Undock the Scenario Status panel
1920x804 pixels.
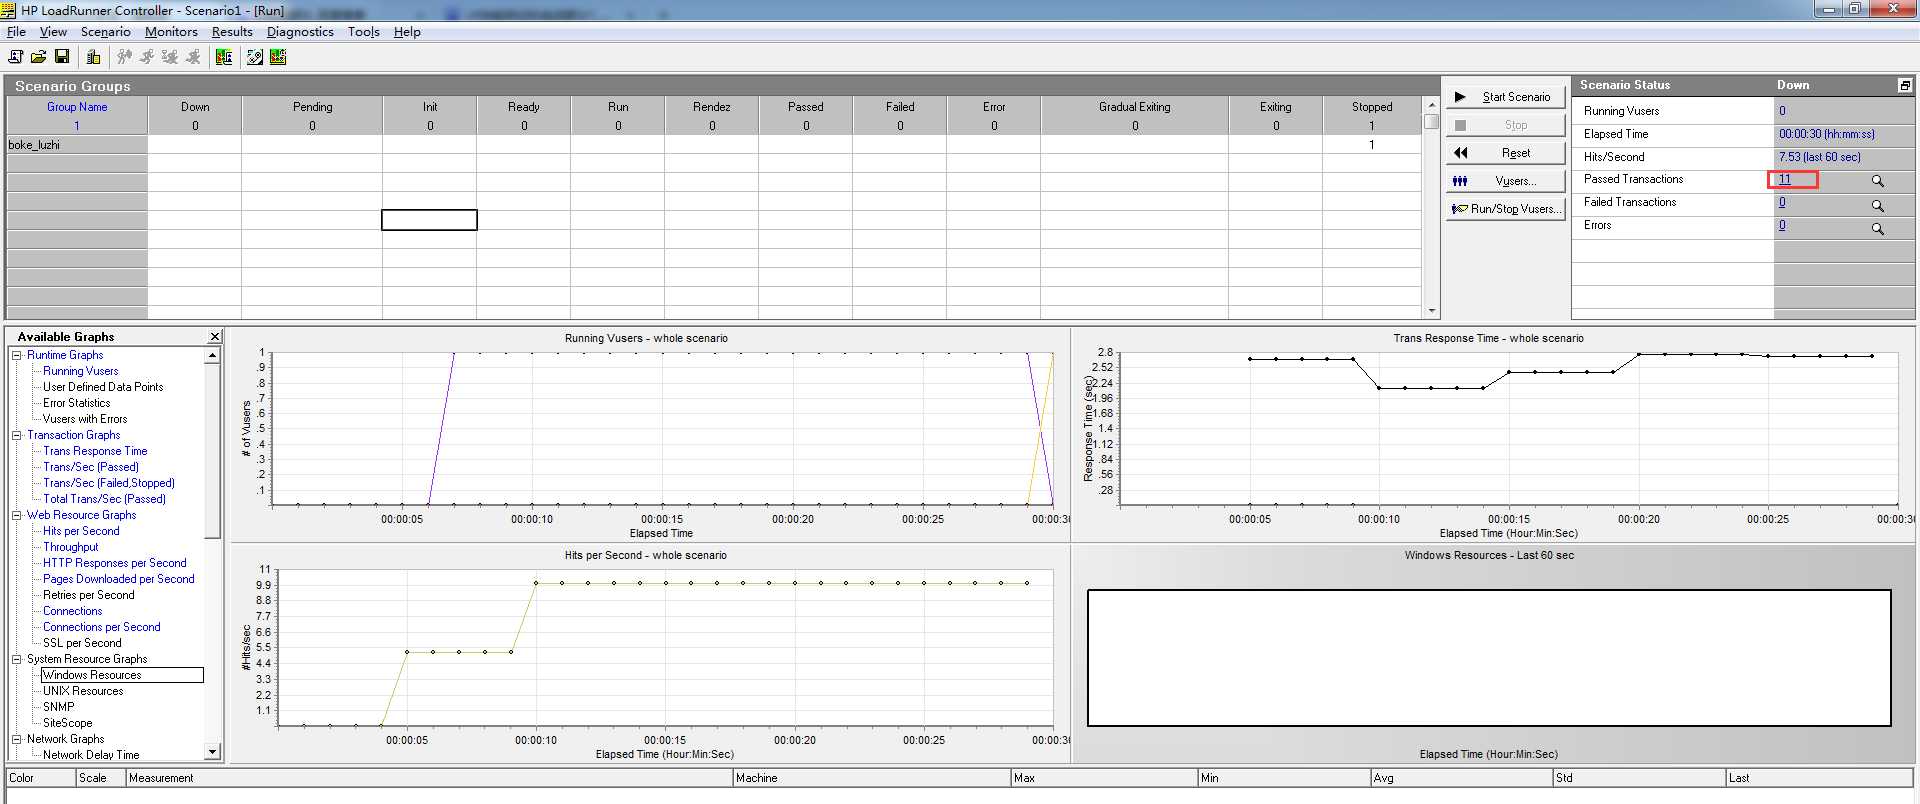[1904, 86]
